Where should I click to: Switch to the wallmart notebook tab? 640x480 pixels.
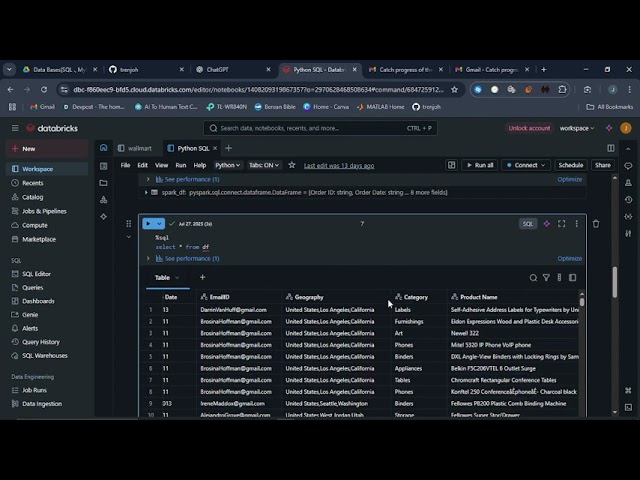135,148
